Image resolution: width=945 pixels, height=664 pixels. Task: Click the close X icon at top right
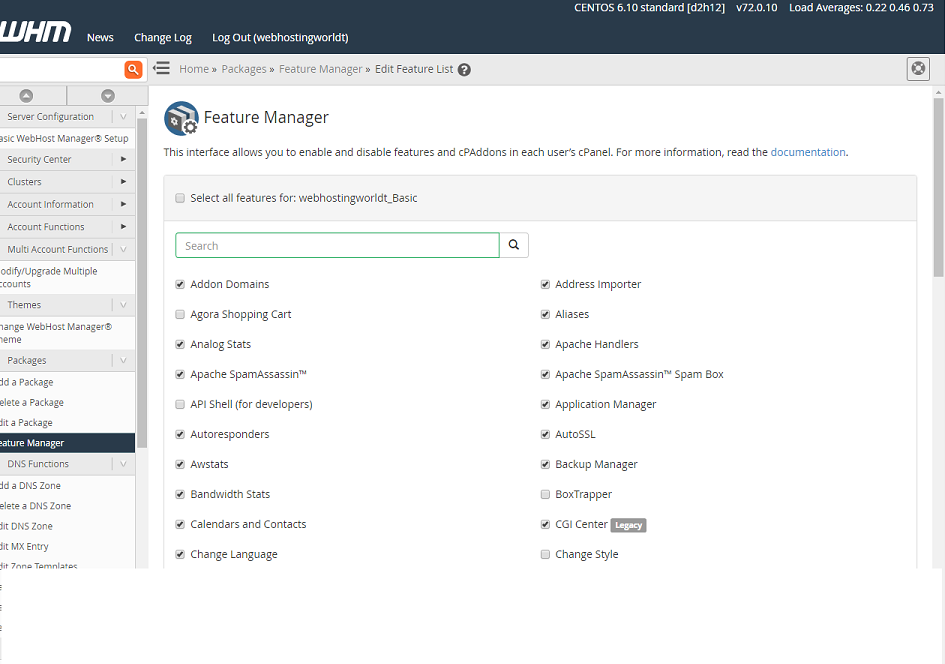(918, 68)
